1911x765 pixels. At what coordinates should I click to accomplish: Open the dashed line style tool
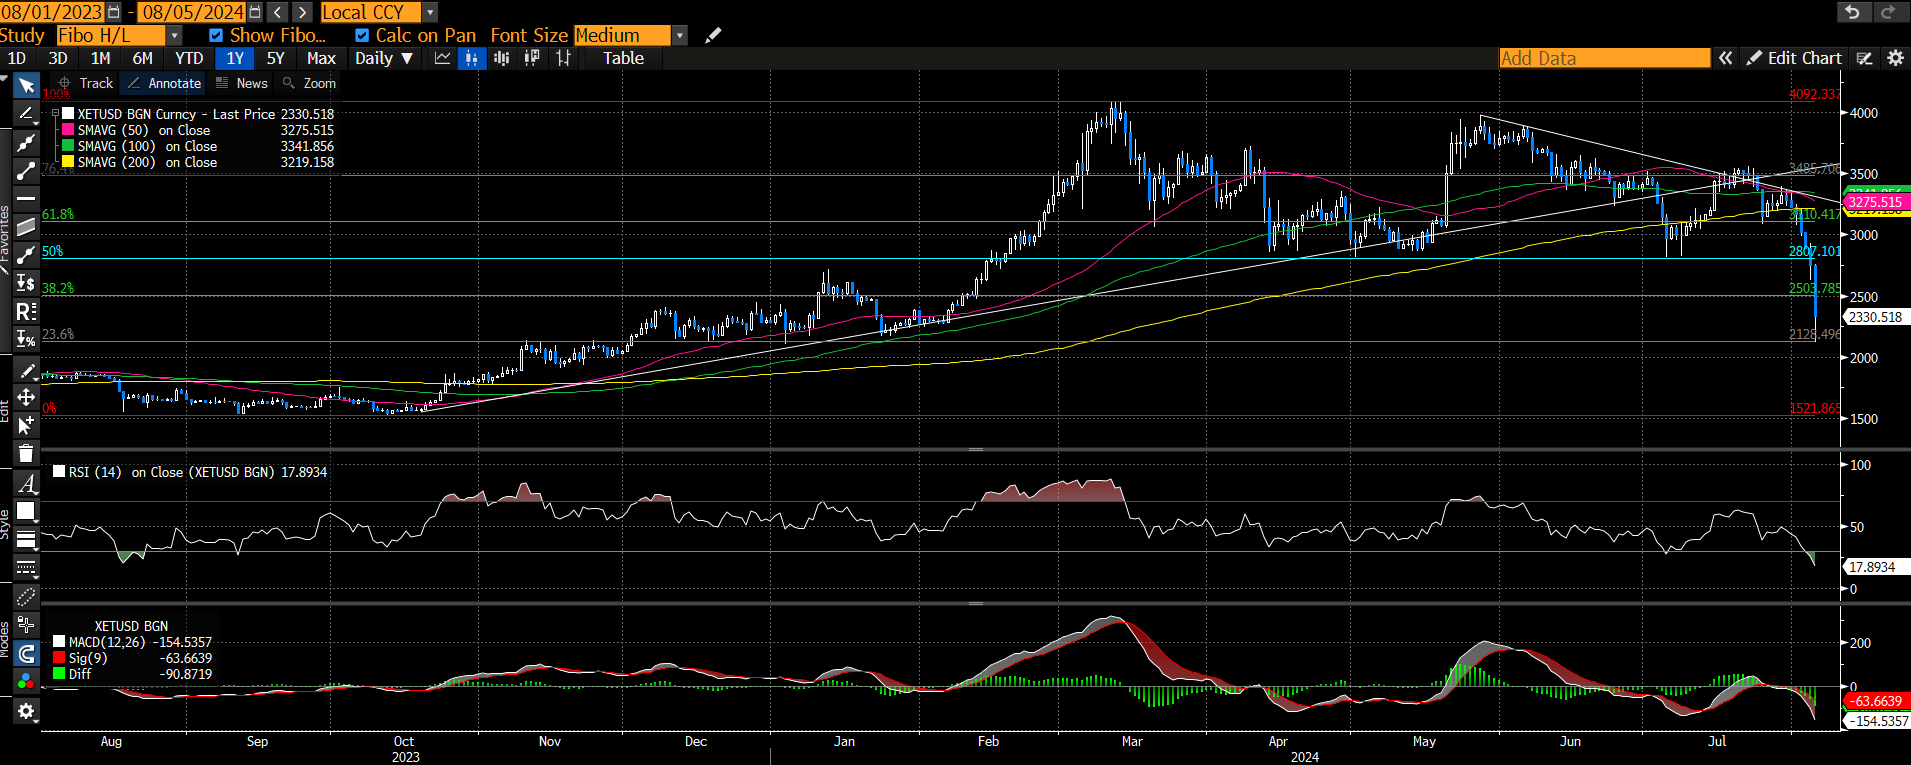(x=26, y=568)
